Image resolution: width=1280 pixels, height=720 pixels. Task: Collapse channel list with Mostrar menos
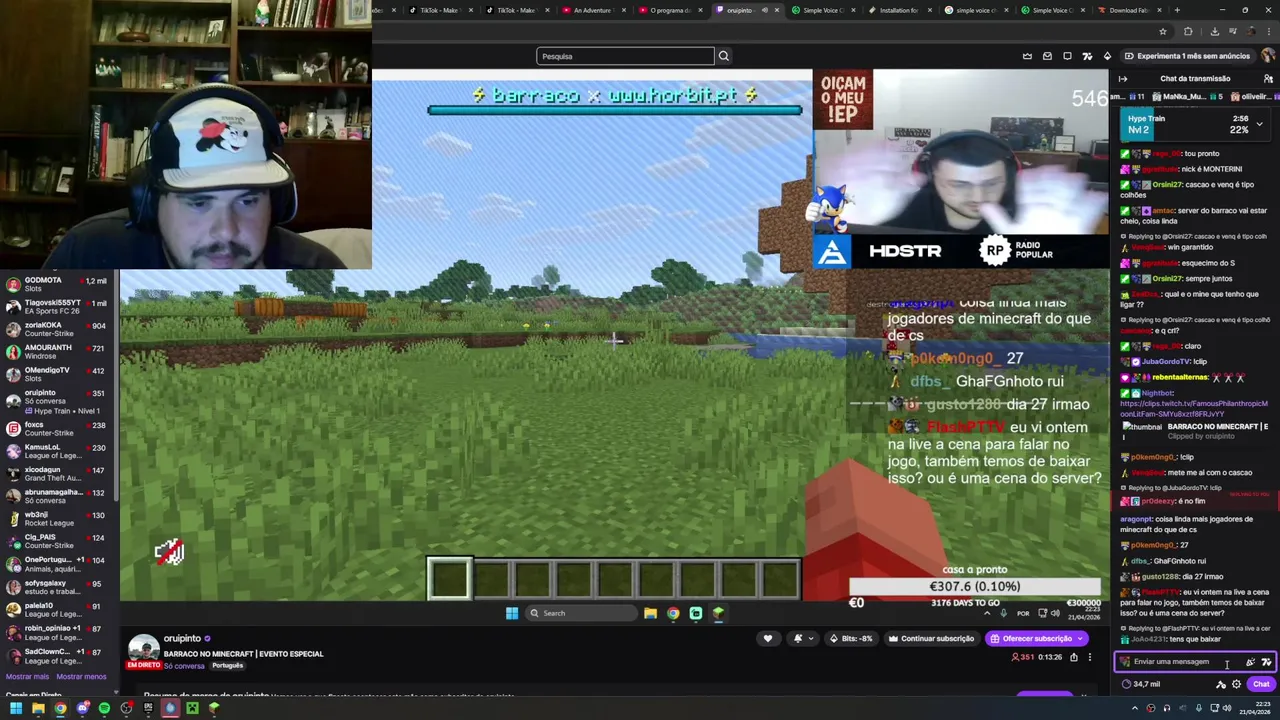(81, 677)
